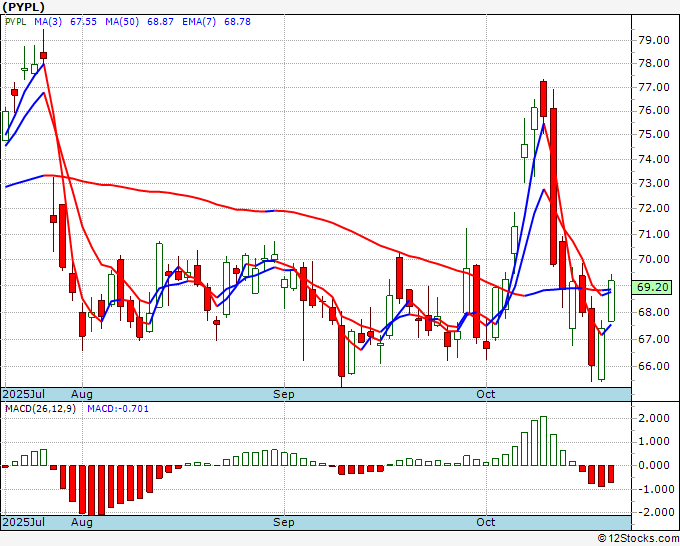Click 2025Jul label on the MACD time axis

pyautogui.click(x=24, y=522)
